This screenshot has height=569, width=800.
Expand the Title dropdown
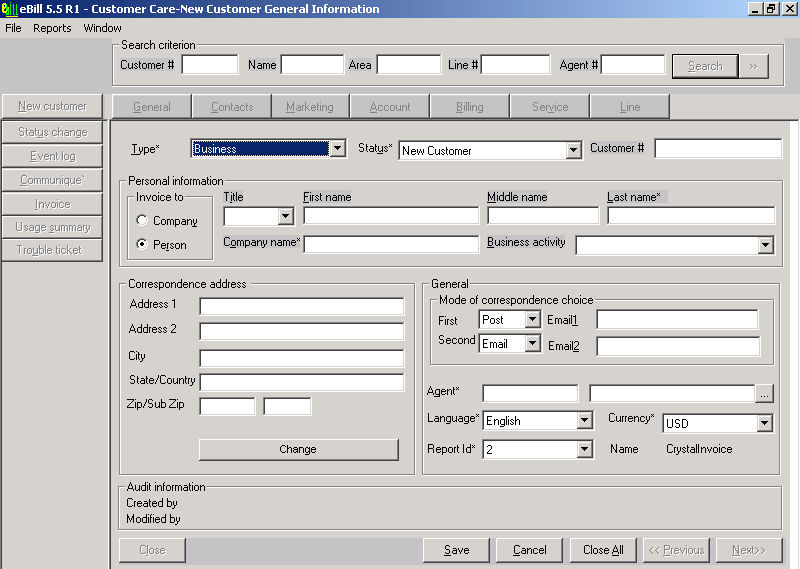[x=286, y=216]
